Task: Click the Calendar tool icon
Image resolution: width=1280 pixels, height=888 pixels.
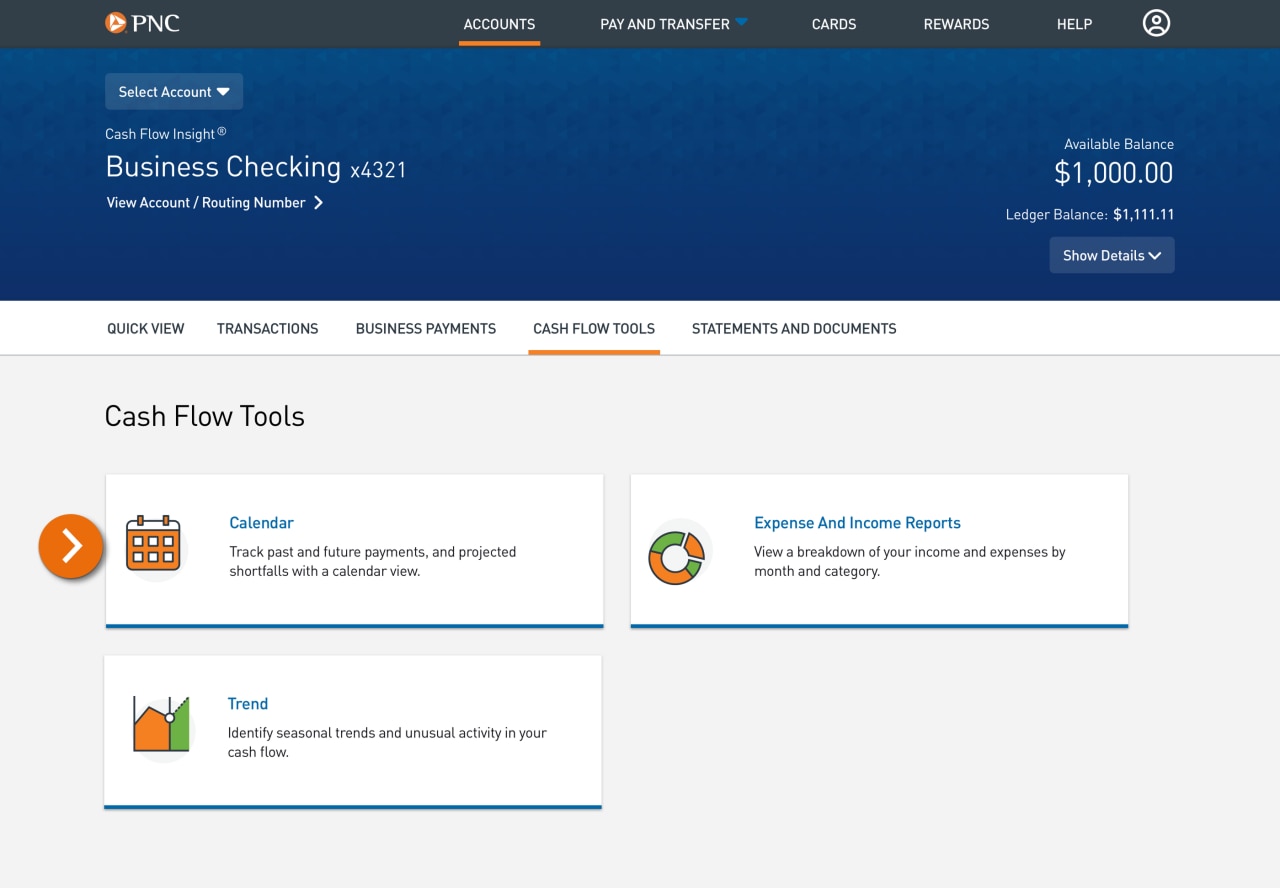Action: pyautogui.click(x=154, y=546)
